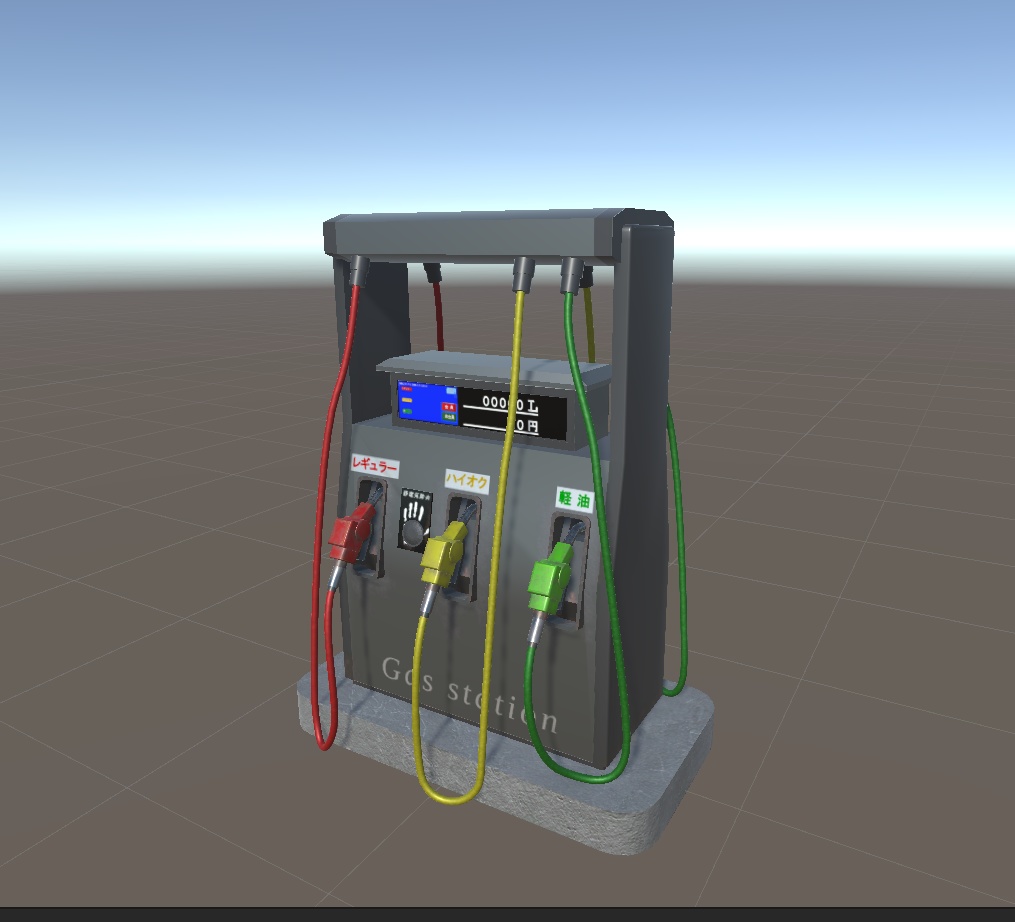Select the red fuel option on the touchscreen
Image resolution: width=1015 pixels, height=922 pixels.
pos(406,390)
